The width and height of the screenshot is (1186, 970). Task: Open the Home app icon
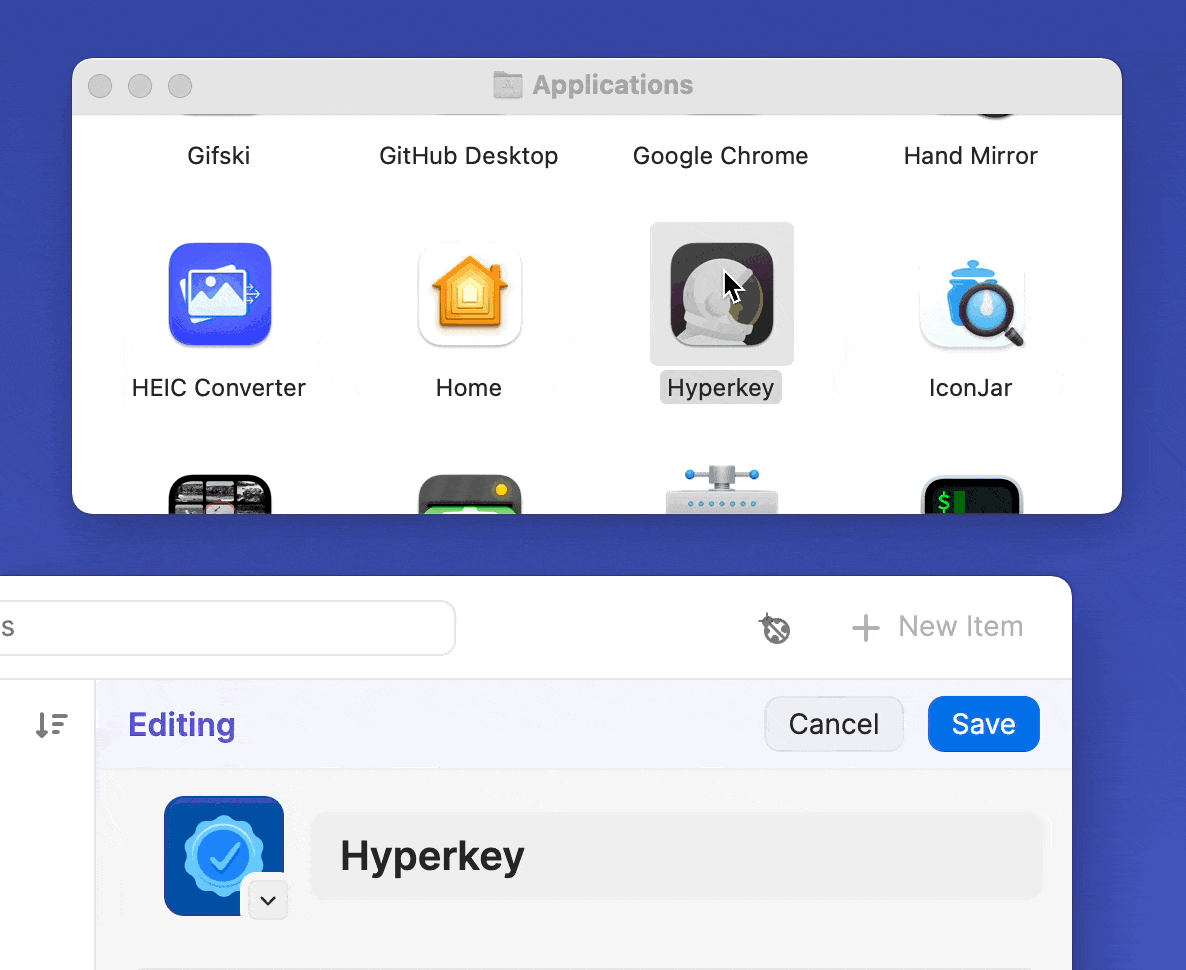click(470, 294)
